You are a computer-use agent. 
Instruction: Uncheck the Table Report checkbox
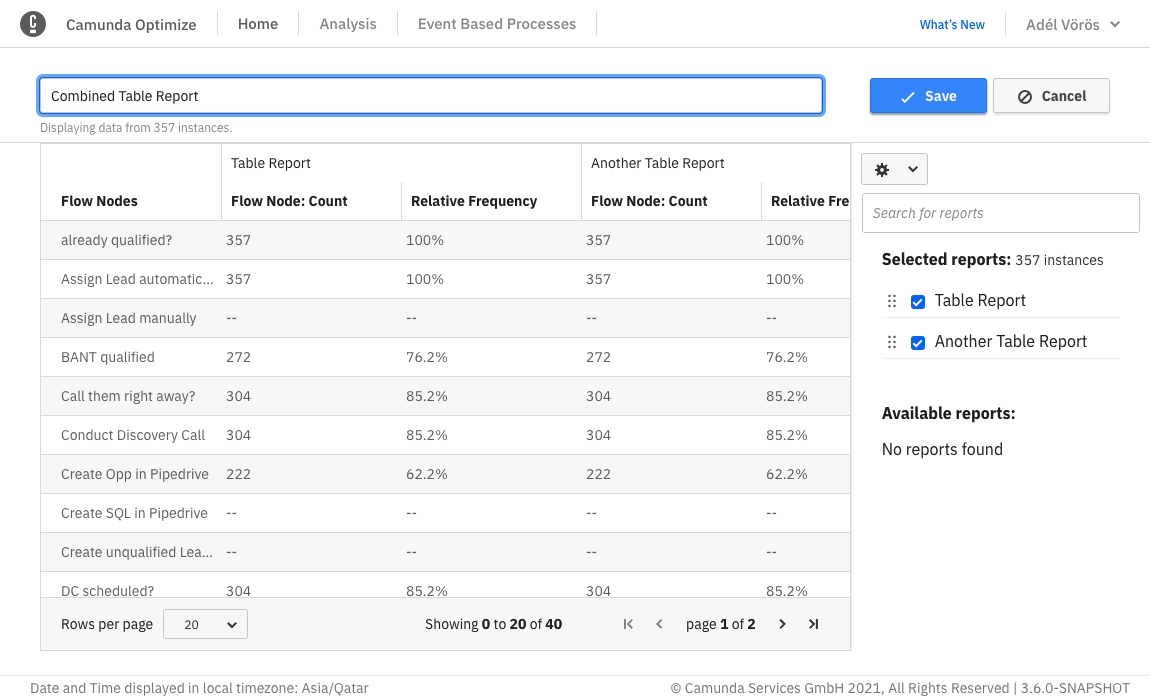(x=918, y=300)
